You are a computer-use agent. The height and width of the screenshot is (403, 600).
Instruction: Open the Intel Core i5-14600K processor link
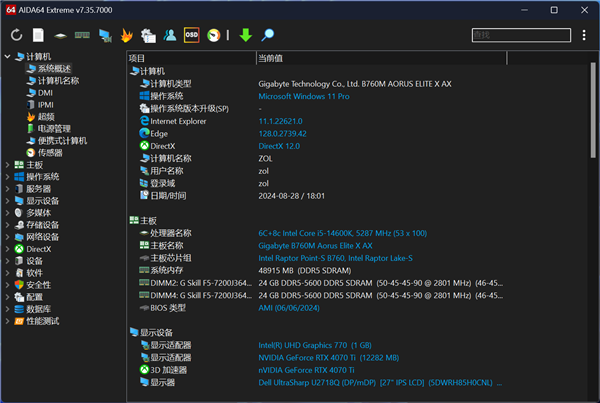[342, 233]
